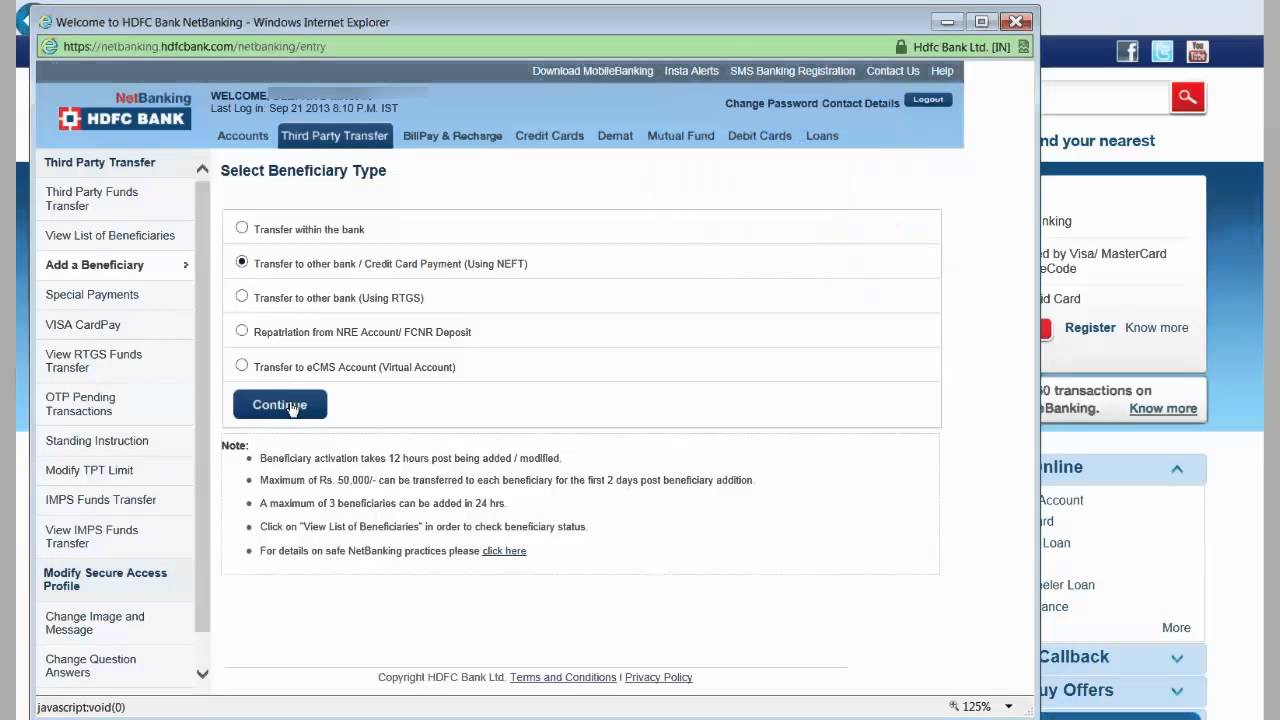Open the 125% zoom level dropdown arrow

point(1009,707)
